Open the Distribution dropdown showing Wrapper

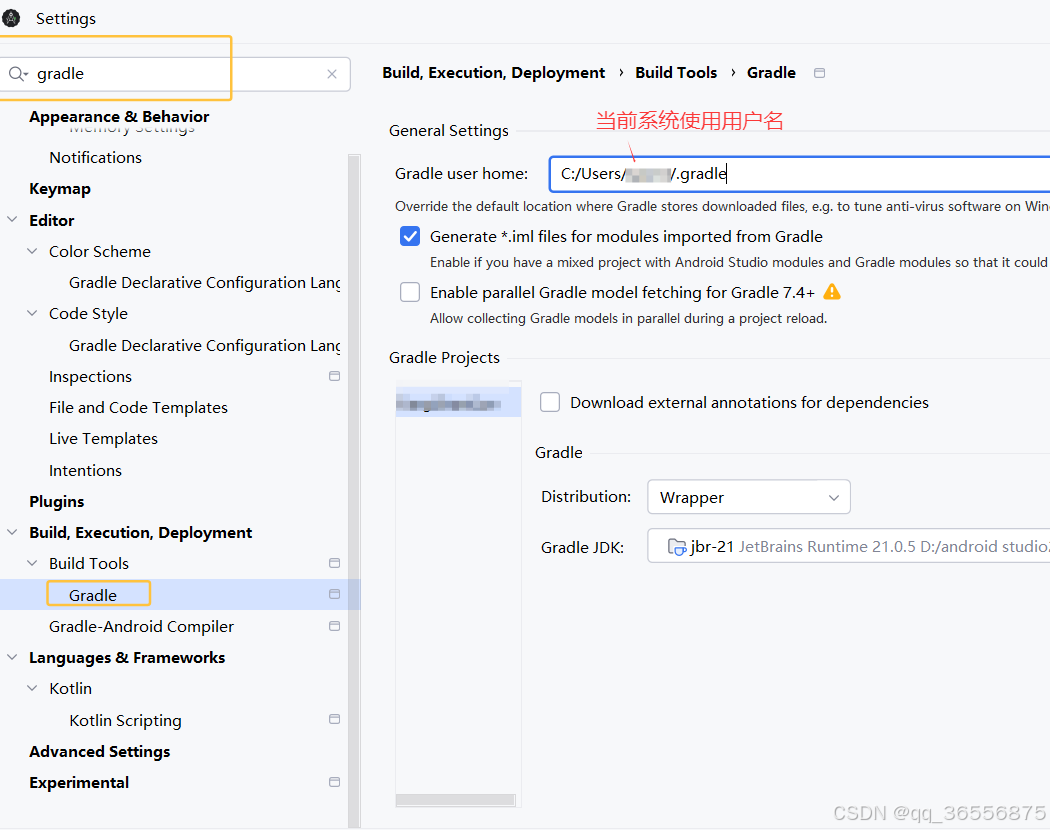pyautogui.click(x=748, y=497)
